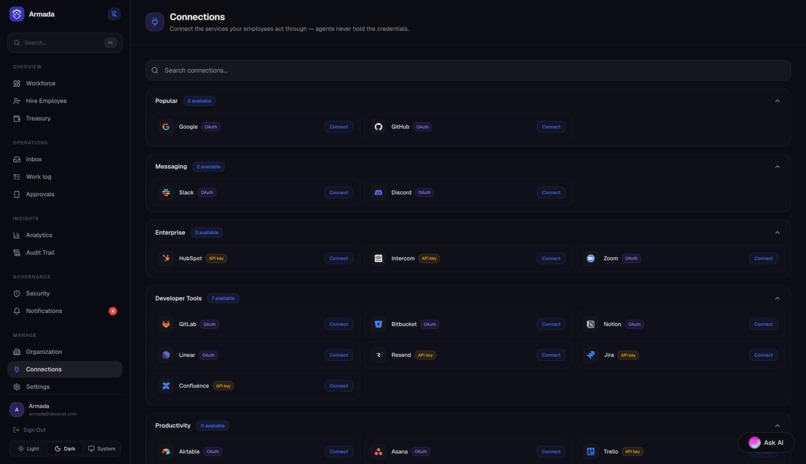
Task: Click the Notion logo icon
Action: (591, 324)
